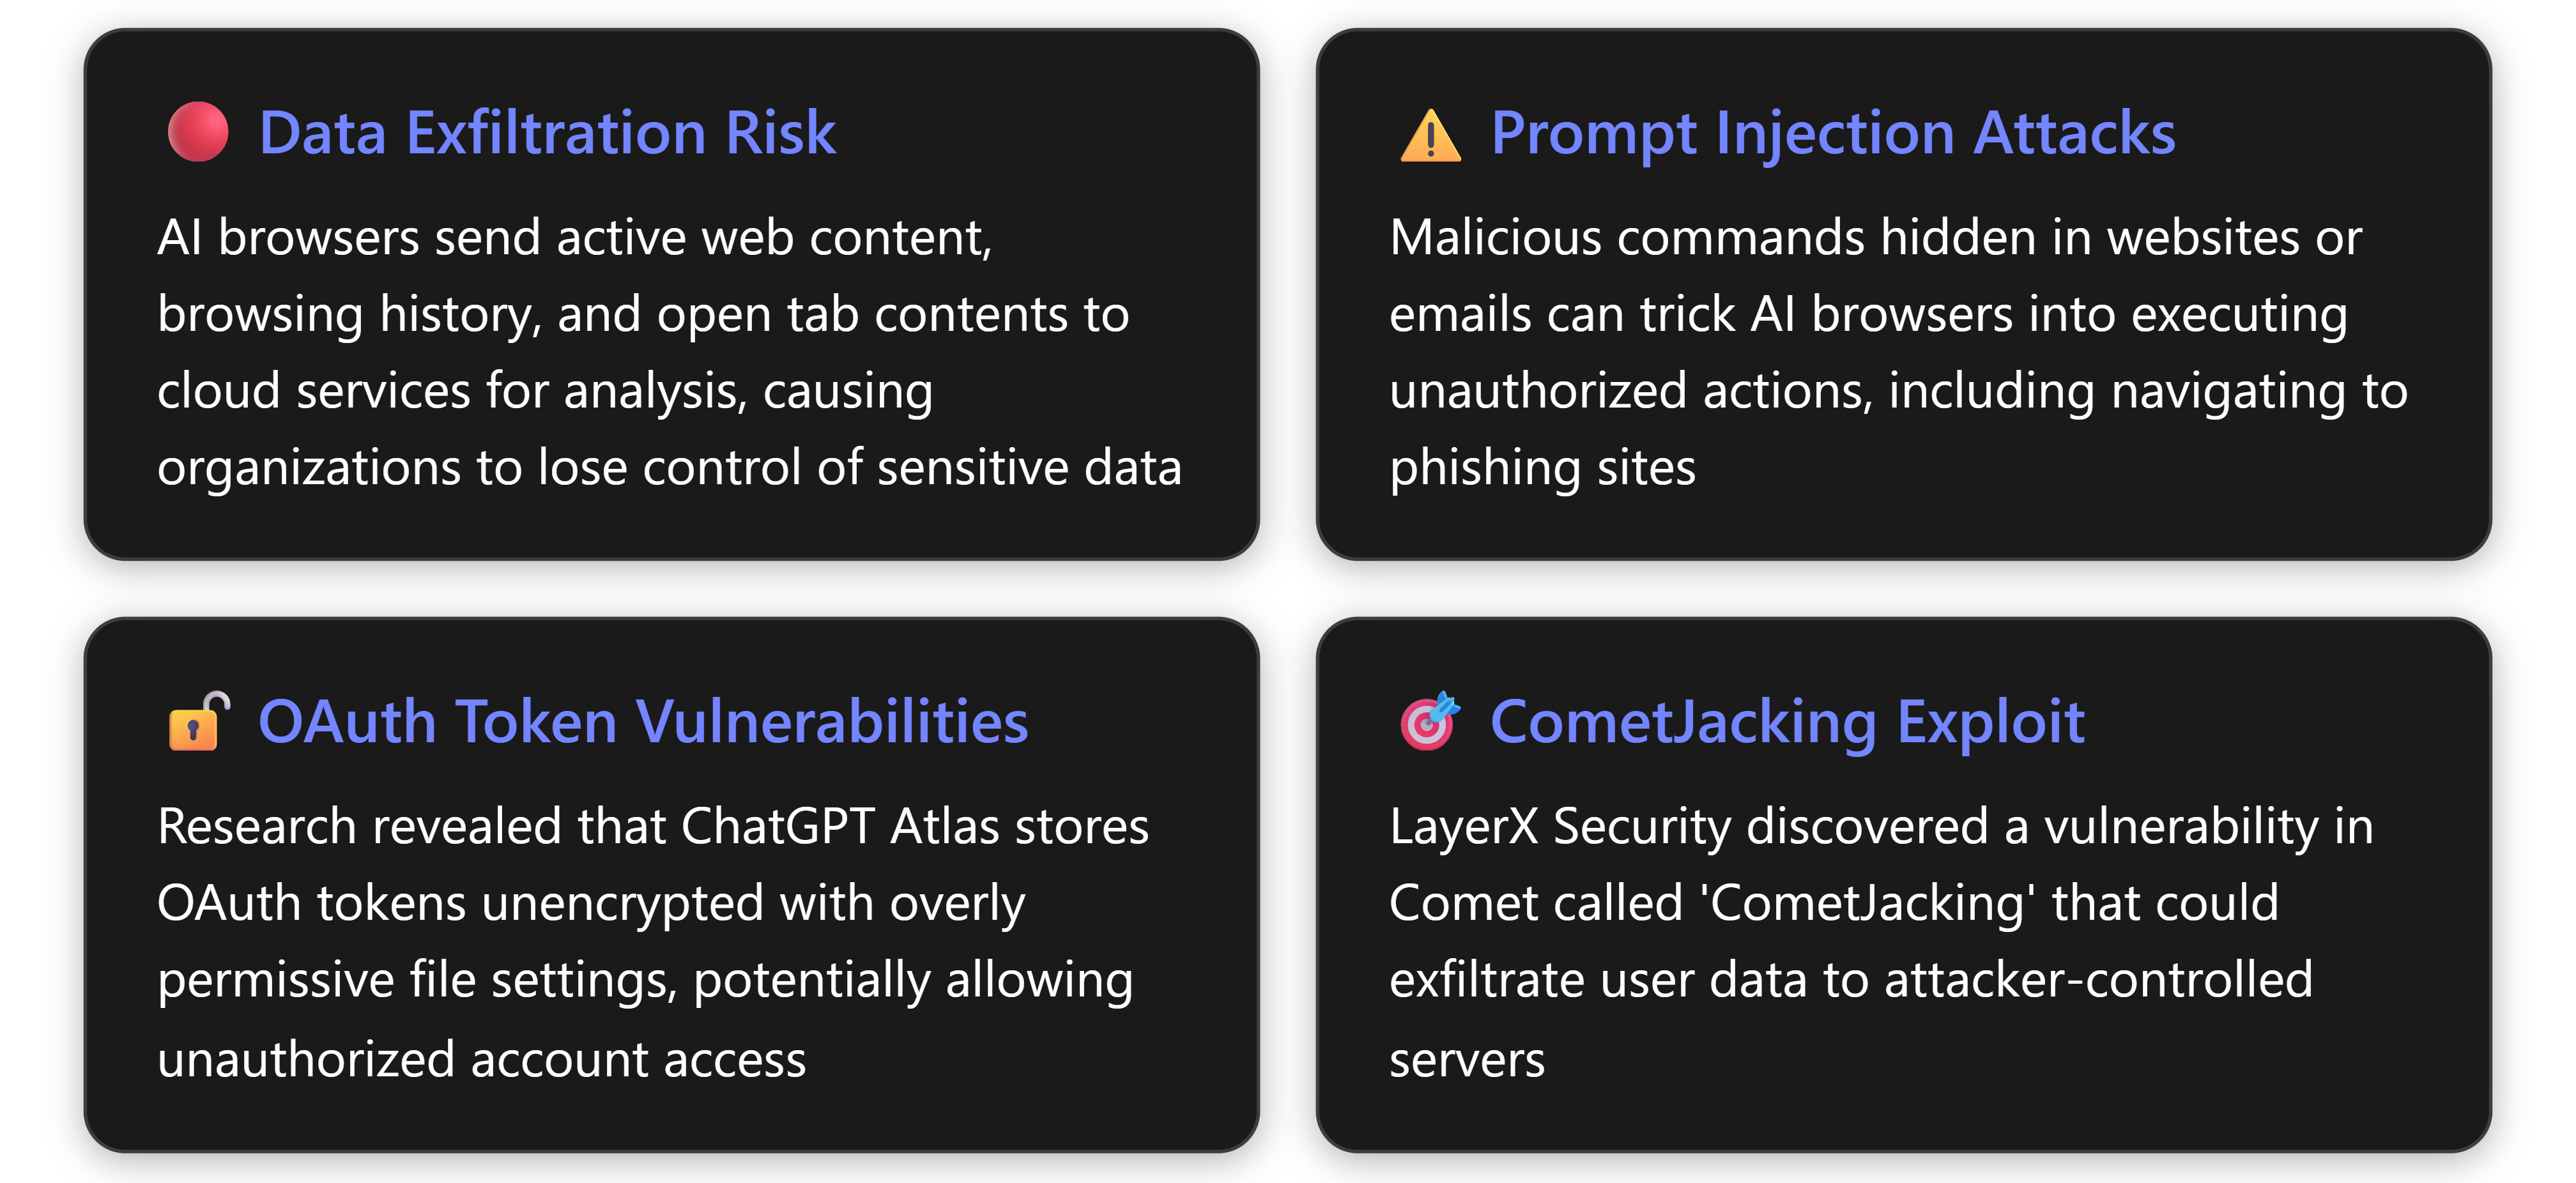The image size is (2576, 1183).
Task: Click the bullseye target dart icon
Action: click(x=1429, y=721)
